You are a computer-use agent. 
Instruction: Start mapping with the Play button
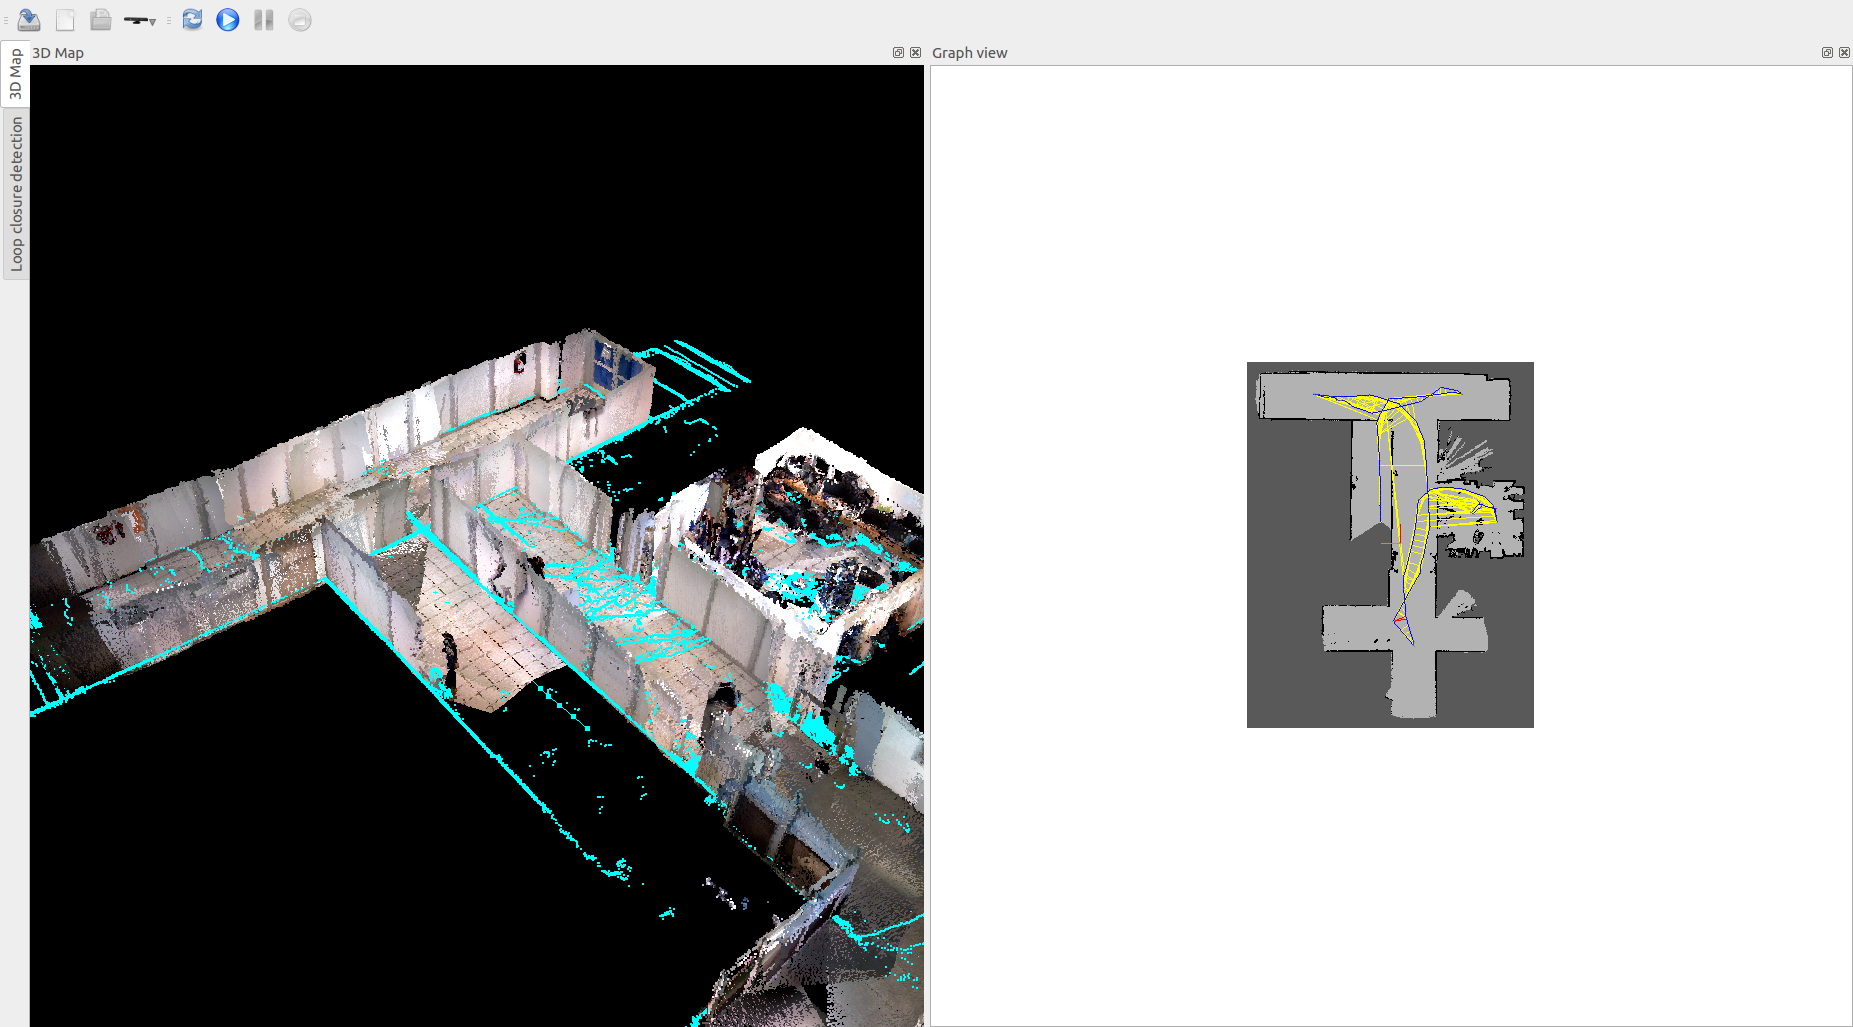tap(228, 20)
